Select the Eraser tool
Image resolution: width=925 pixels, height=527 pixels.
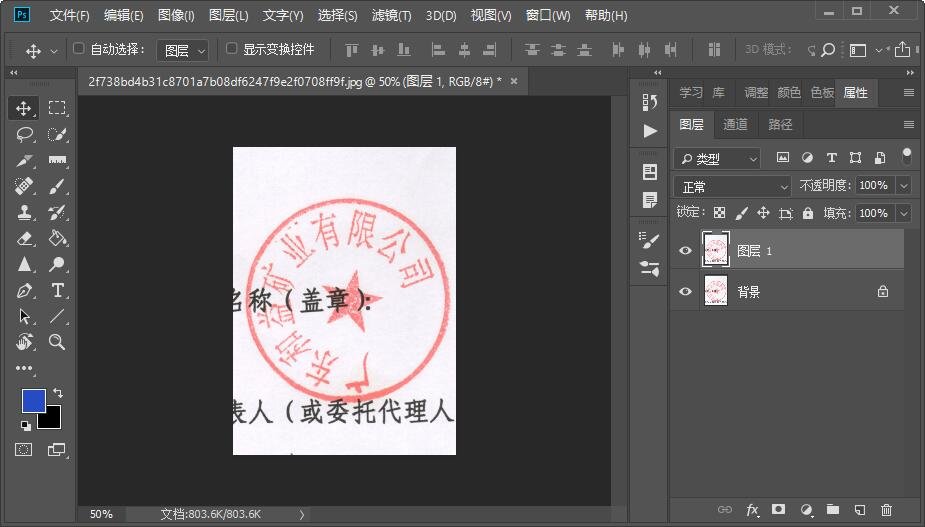(24, 238)
